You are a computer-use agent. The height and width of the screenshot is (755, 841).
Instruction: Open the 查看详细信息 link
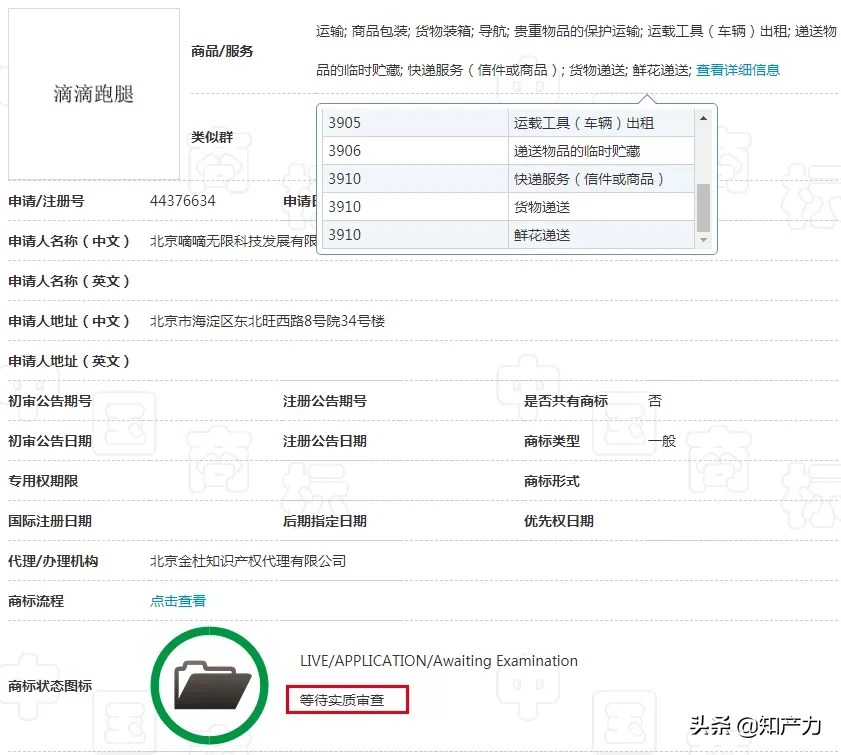click(x=737, y=70)
